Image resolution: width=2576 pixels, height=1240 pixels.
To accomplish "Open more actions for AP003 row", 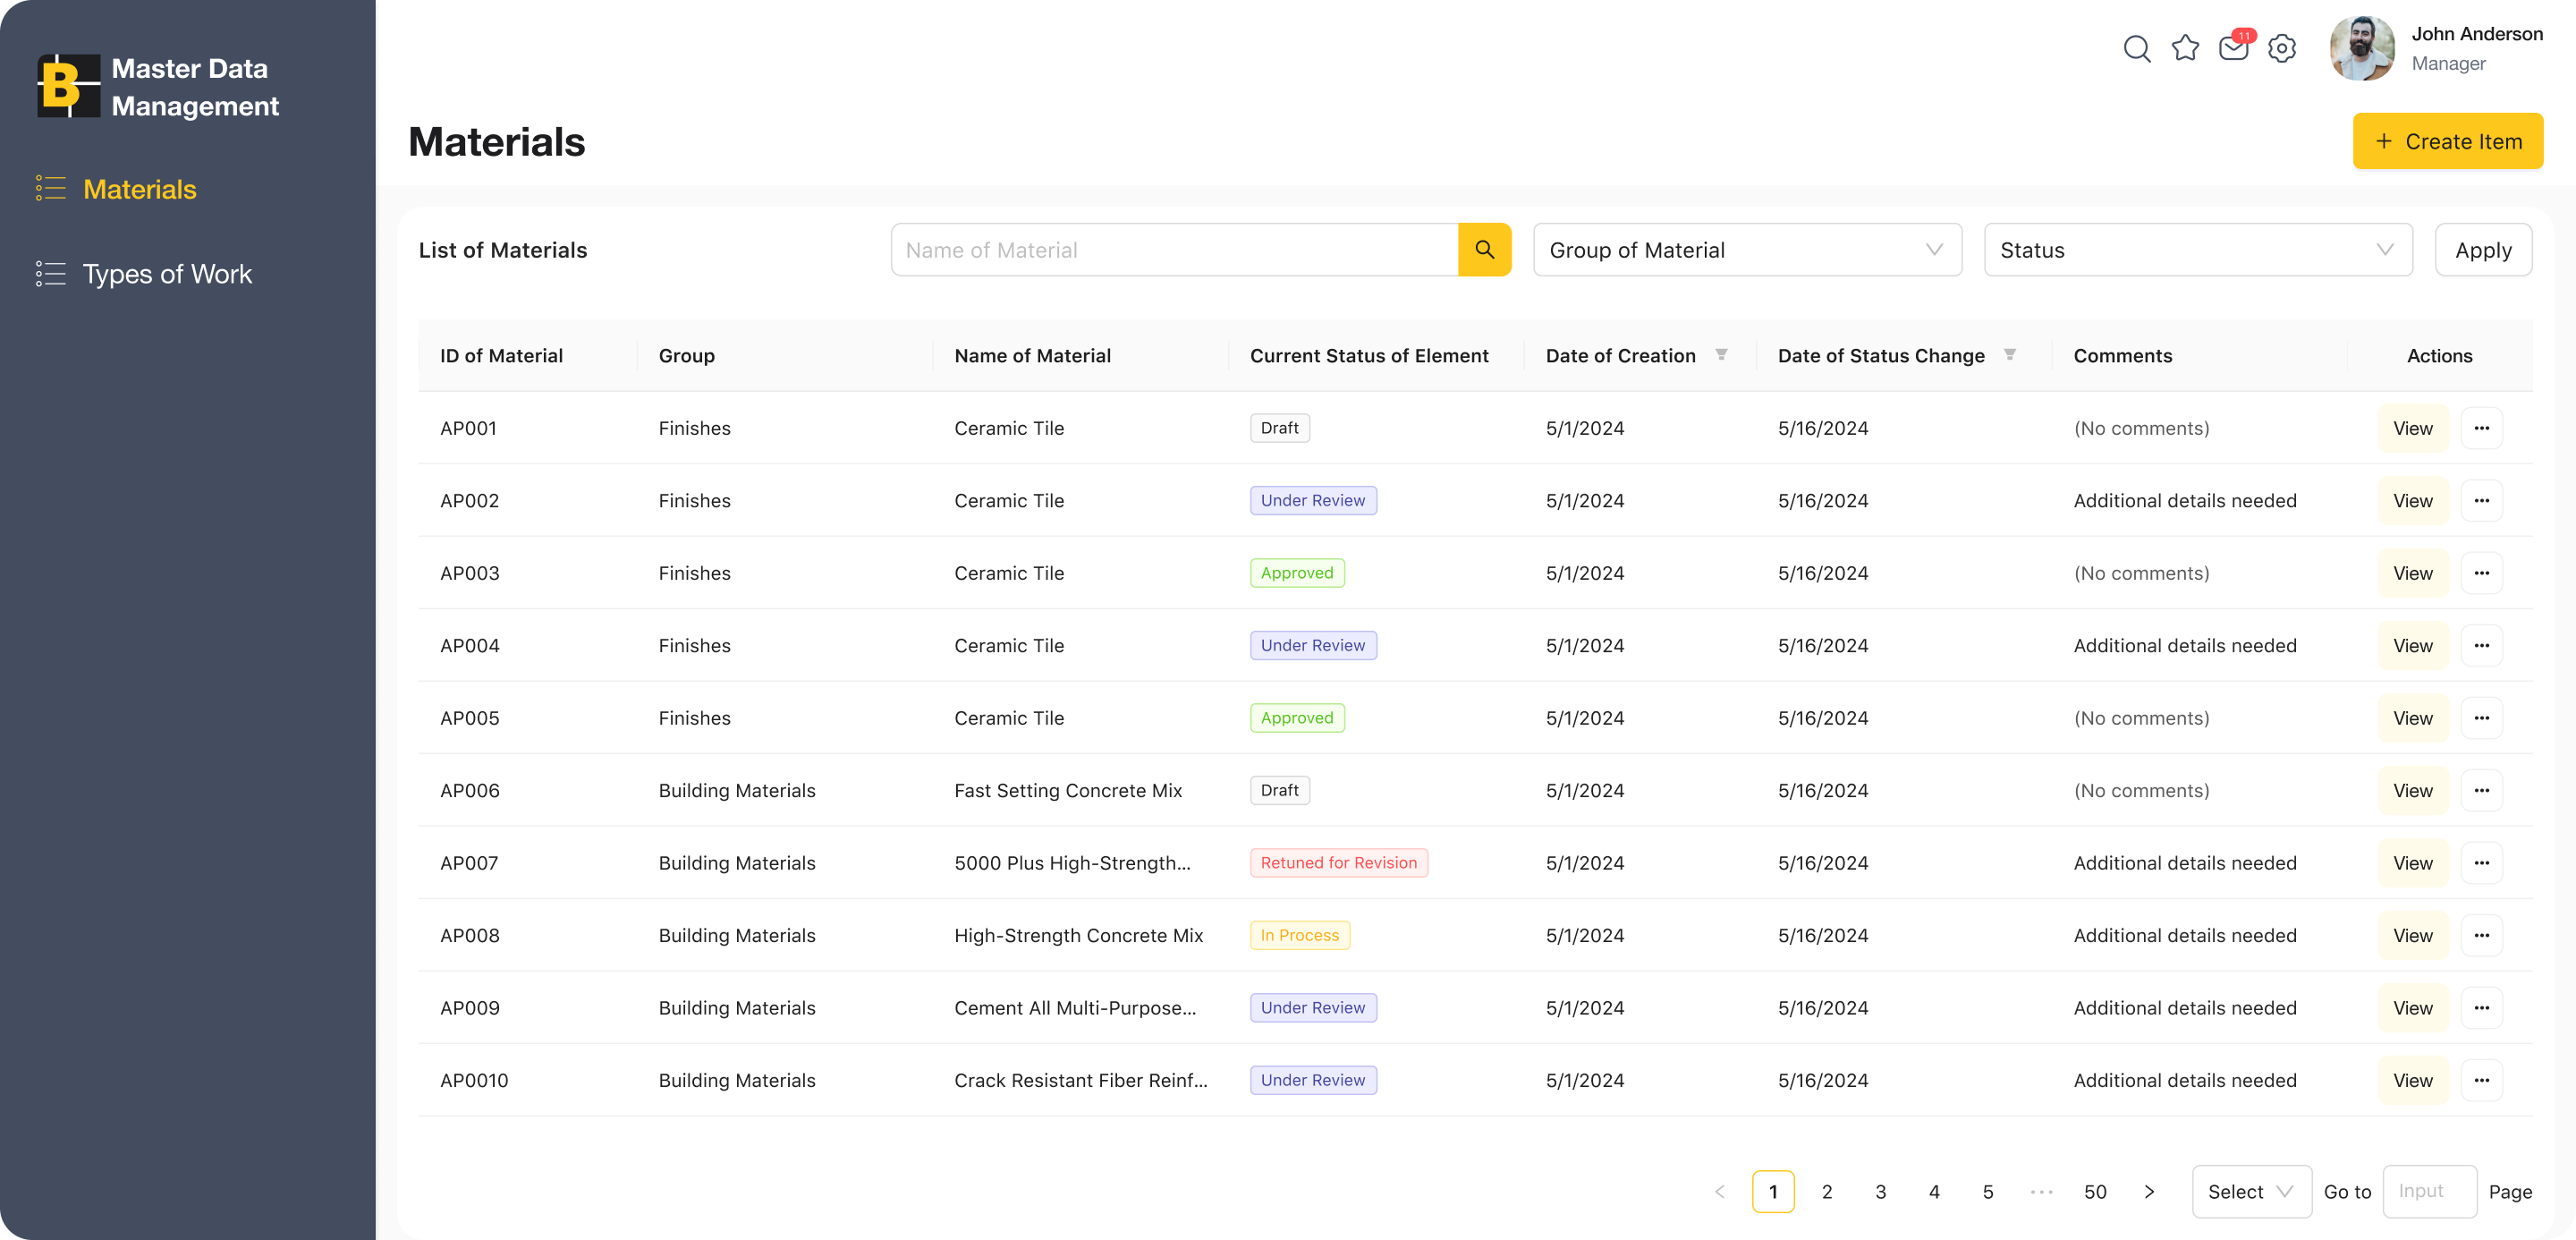I will [2481, 573].
